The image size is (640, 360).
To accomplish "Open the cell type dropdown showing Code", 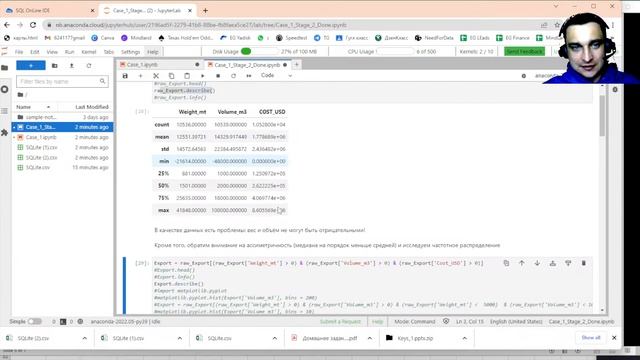I will pyautogui.click(x=276, y=76).
